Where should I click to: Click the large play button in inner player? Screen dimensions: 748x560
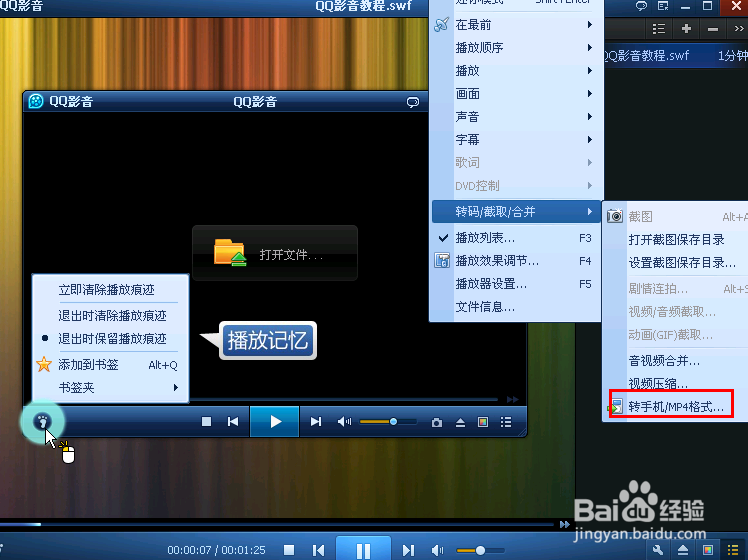tap(275, 422)
